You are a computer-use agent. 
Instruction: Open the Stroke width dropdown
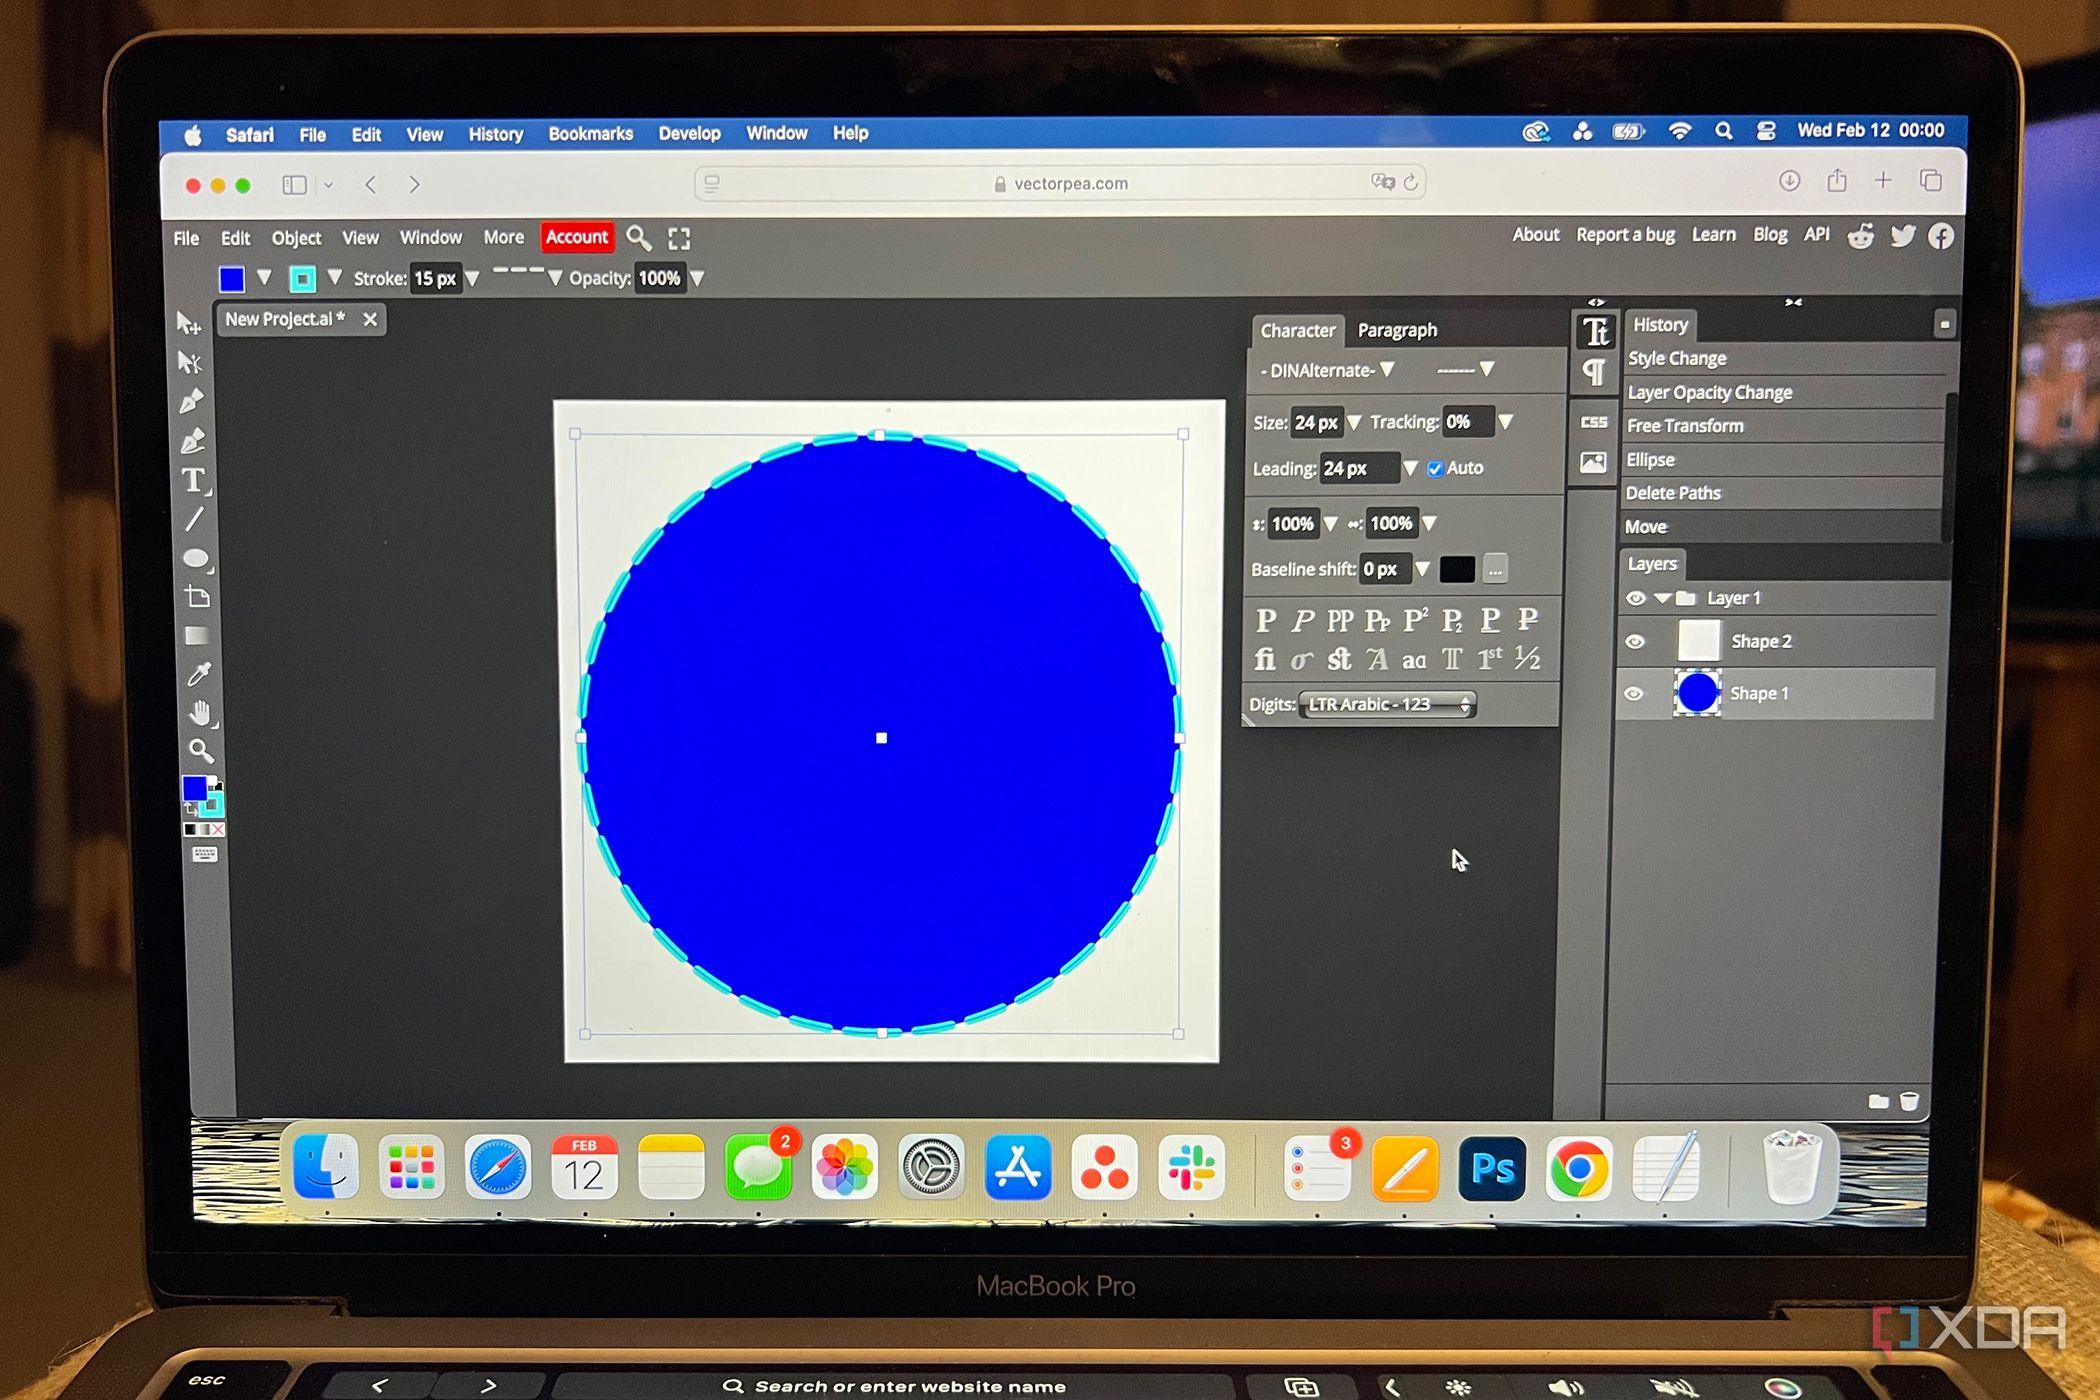(473, 279)
